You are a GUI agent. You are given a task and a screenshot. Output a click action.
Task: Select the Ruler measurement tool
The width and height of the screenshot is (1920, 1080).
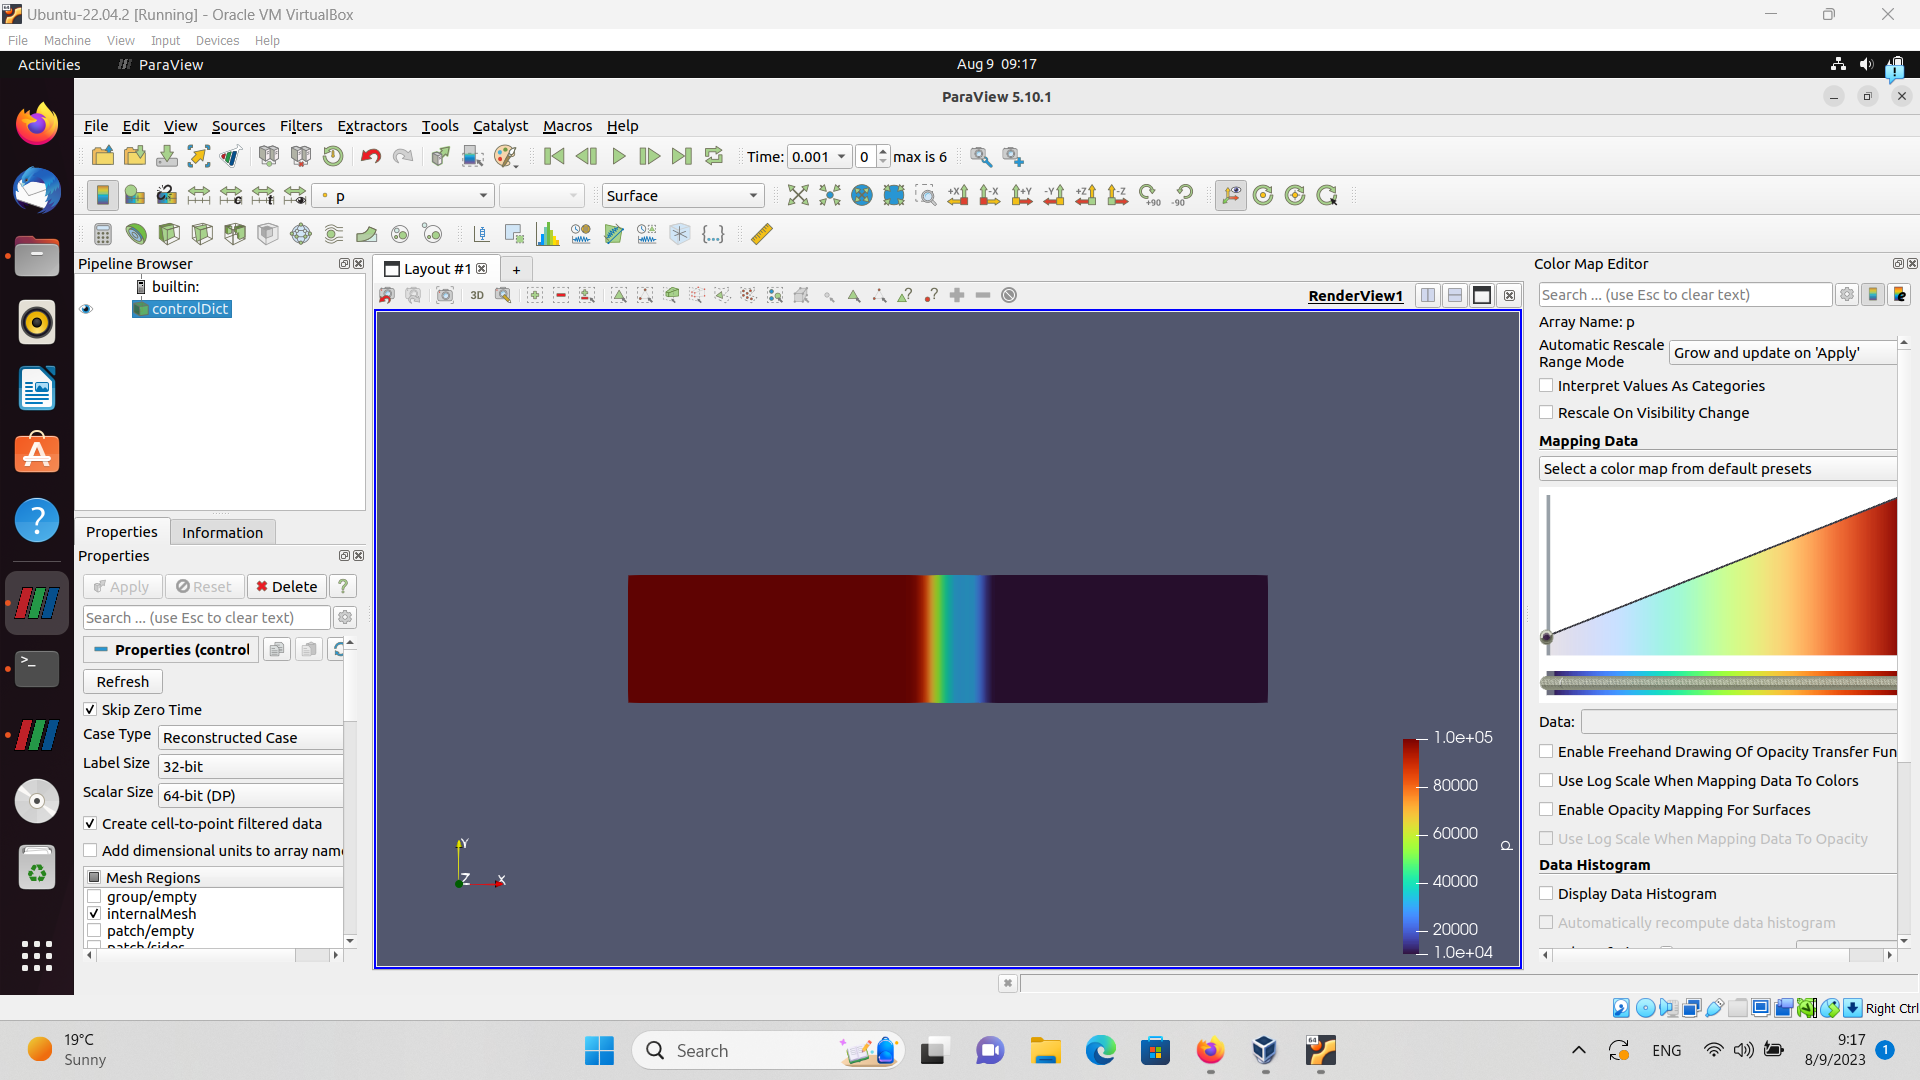[762, 234]
